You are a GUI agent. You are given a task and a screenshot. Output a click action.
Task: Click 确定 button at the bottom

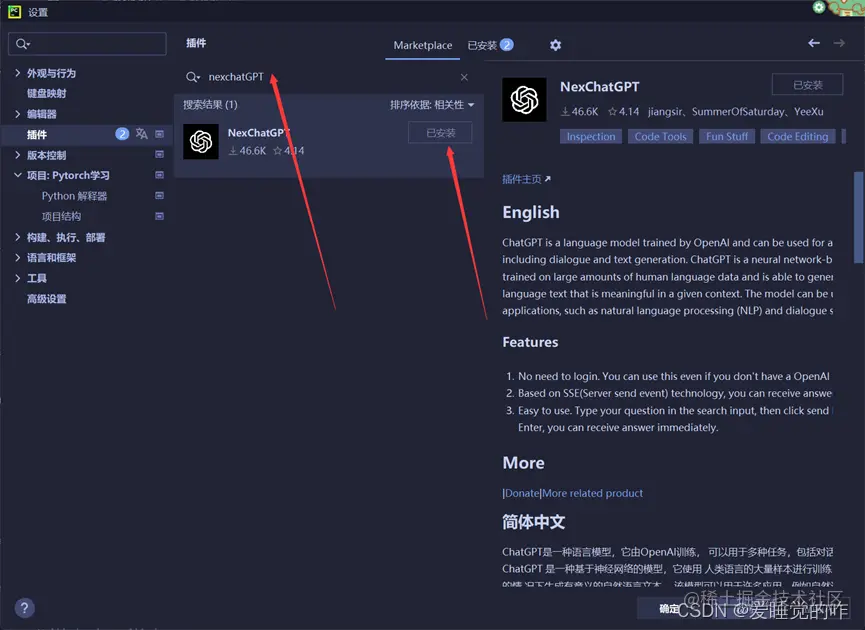coord(668,608)
